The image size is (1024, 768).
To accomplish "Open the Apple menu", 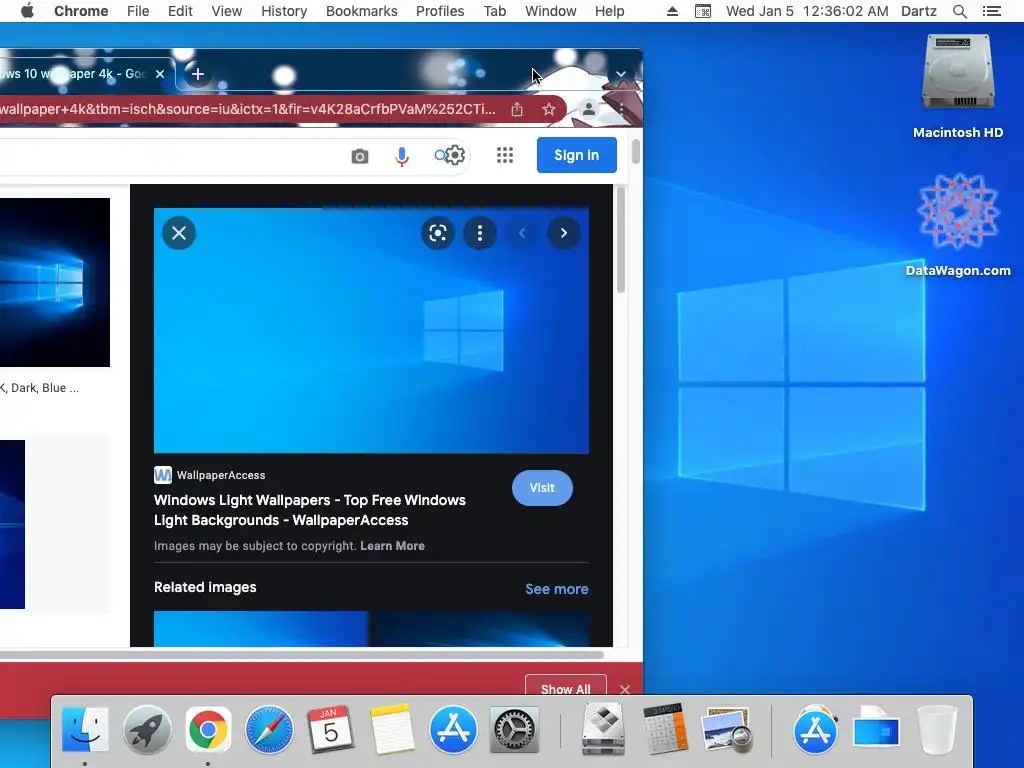I will pyautogui.click(x=27, y=11).
